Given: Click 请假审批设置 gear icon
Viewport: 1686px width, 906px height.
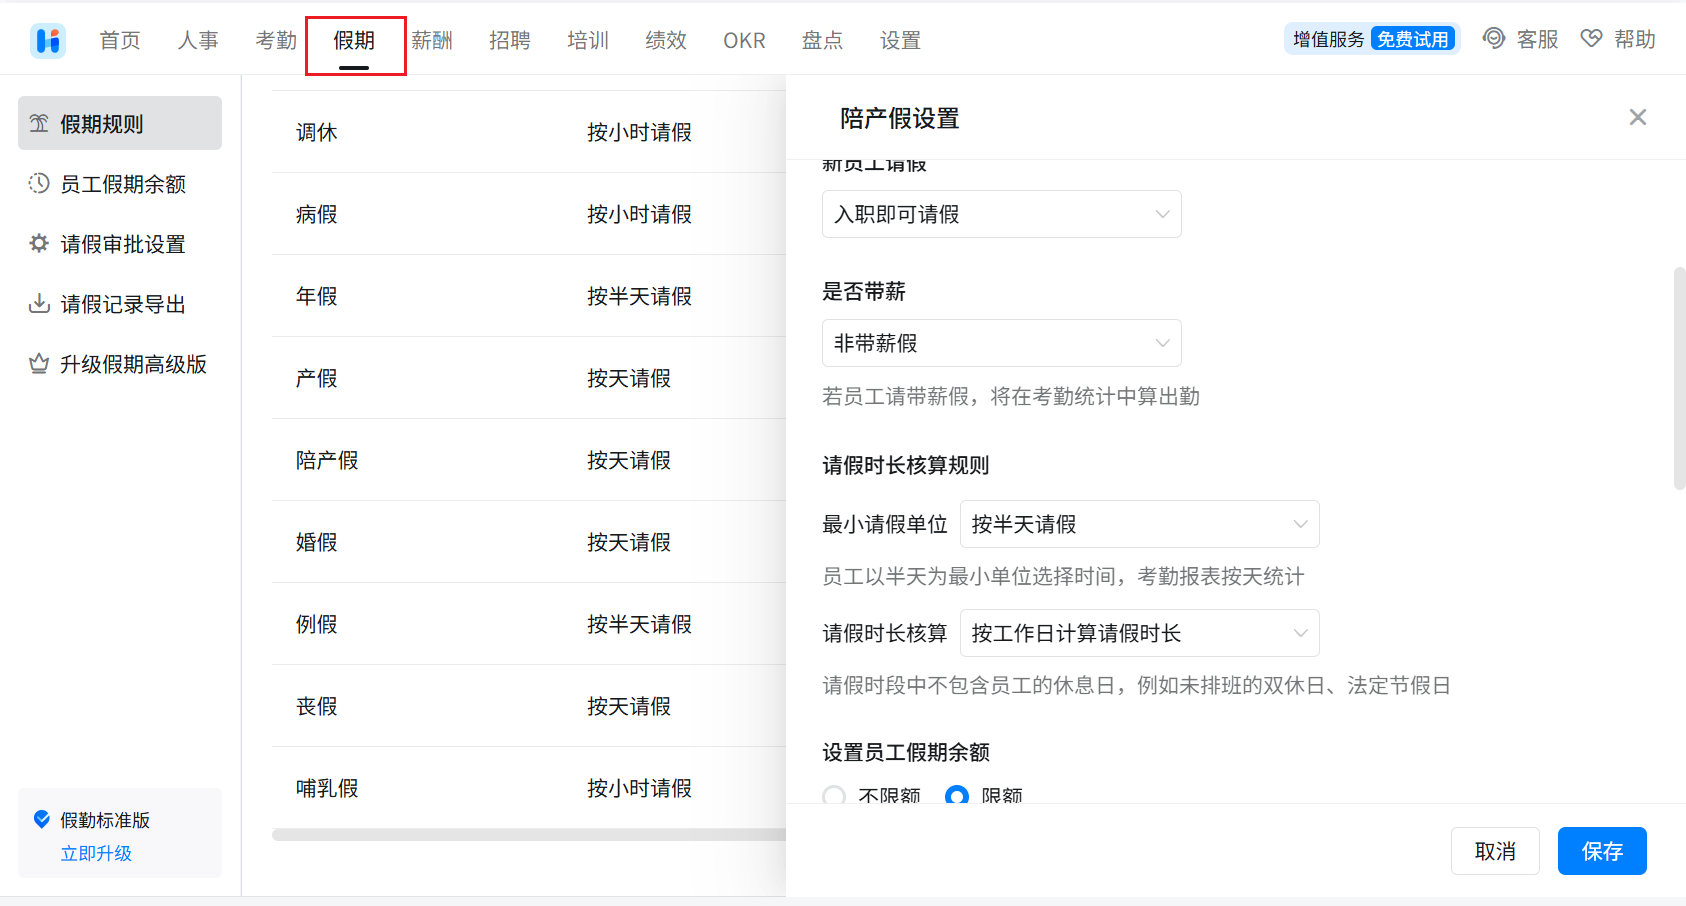Looking at the screenshot, I should tap(39, 243).
